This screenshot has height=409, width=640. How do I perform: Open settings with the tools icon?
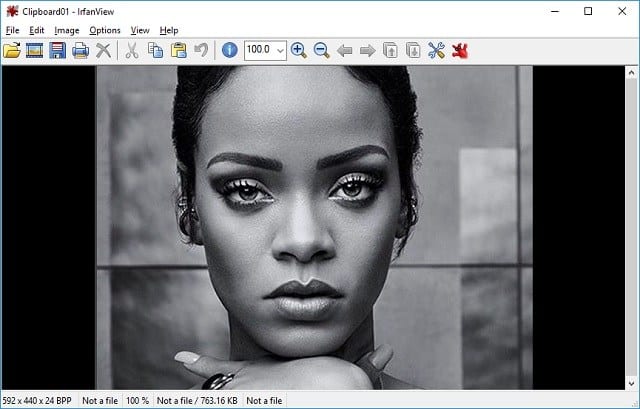click(x=436, y=50)
